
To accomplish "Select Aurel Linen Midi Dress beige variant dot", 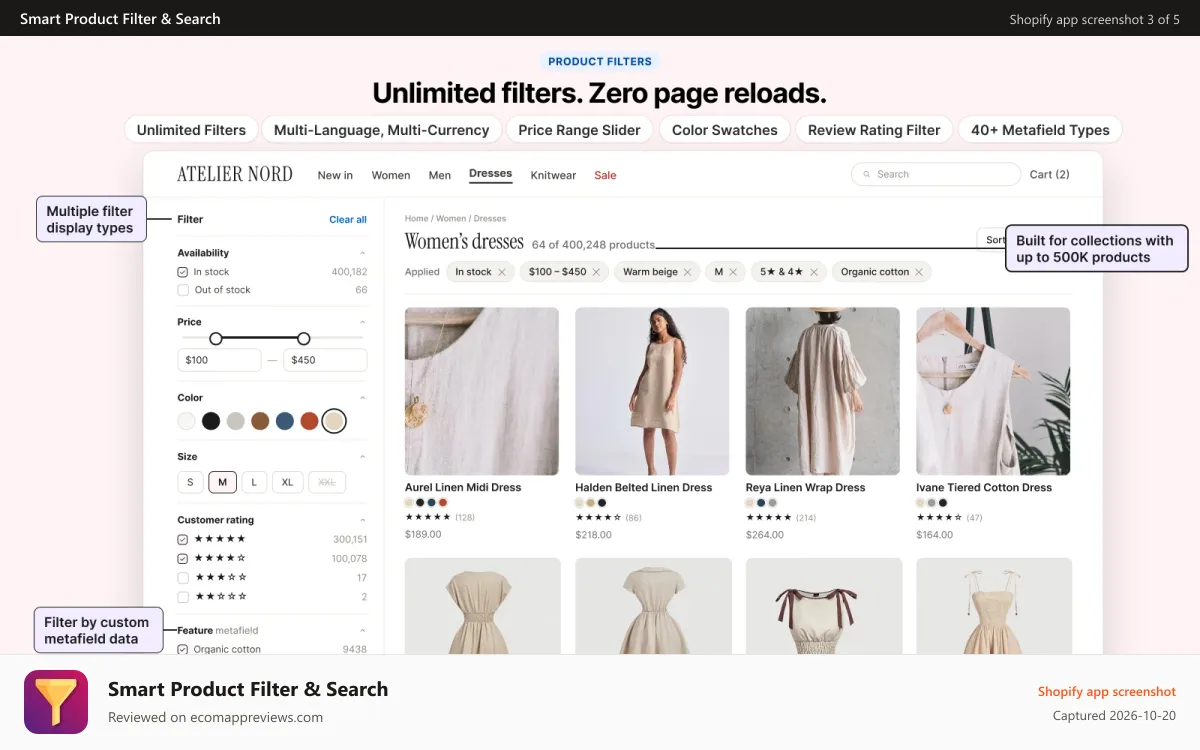I will (x=409, y=503).
